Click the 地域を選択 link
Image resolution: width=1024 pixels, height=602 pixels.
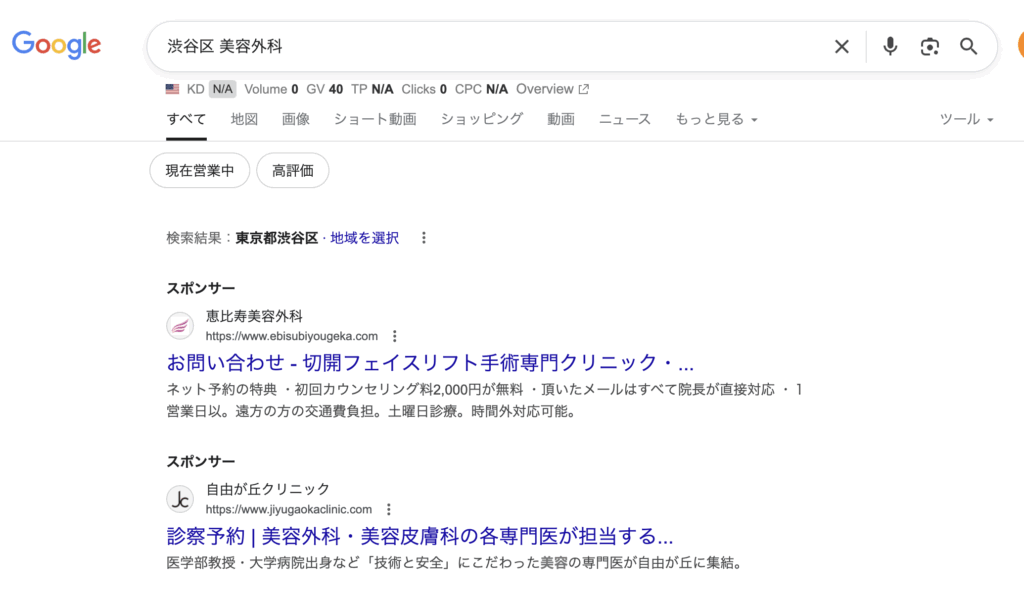coord(364,238)
